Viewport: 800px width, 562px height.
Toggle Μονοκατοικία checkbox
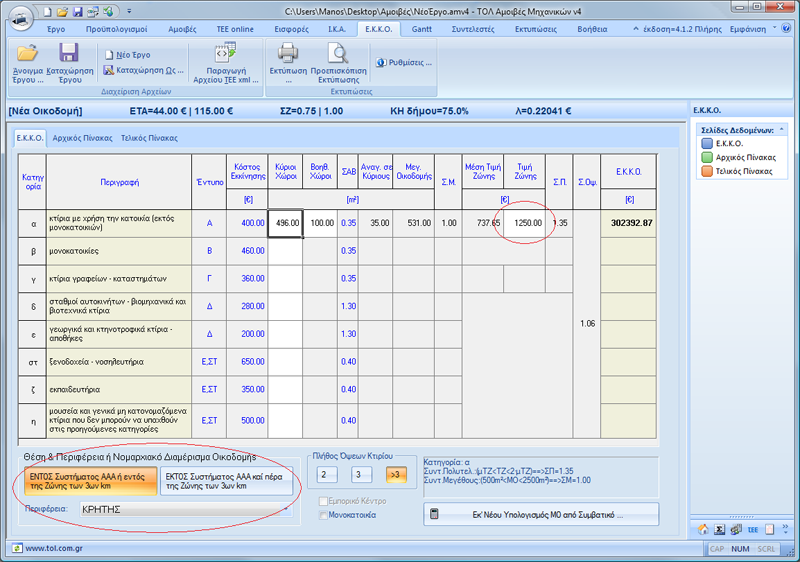coord(323,515)
